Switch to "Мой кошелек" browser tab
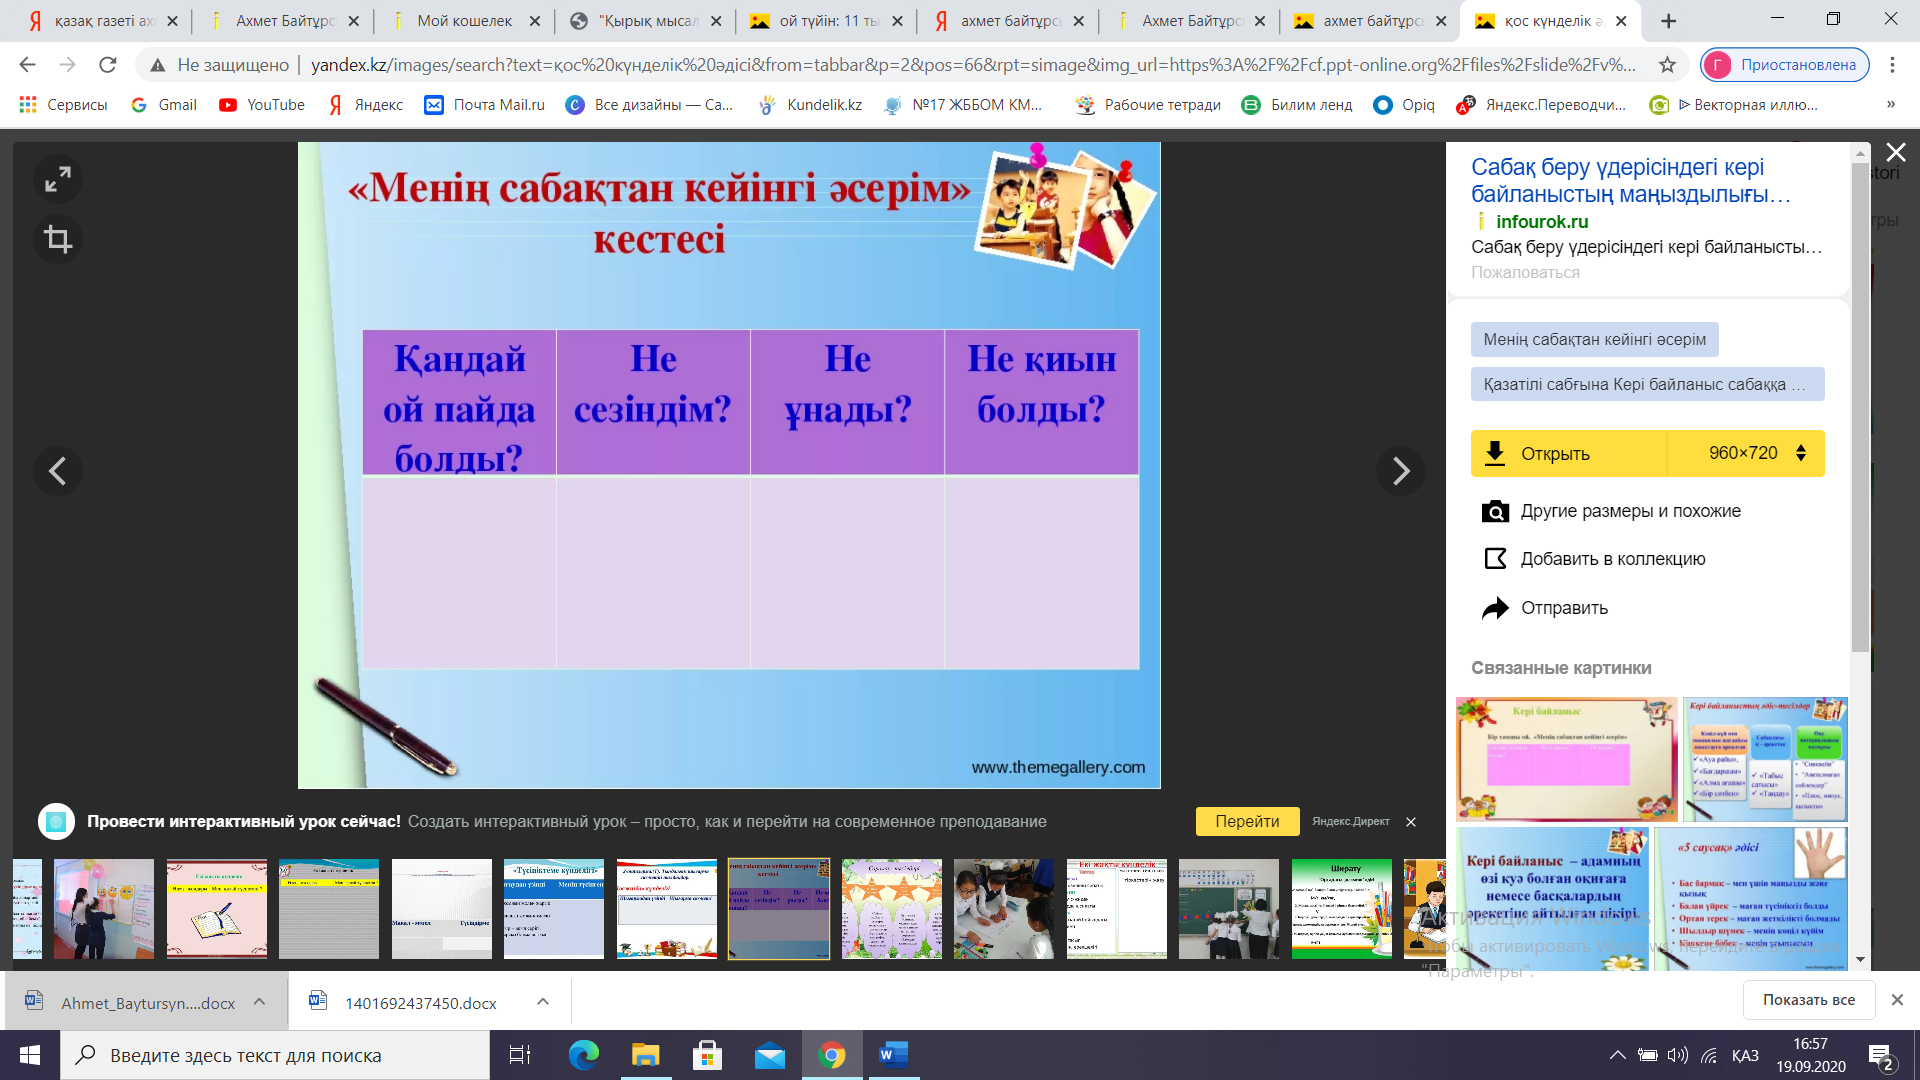Viewport: 1920px width, 1080px height. coord(464,20)
